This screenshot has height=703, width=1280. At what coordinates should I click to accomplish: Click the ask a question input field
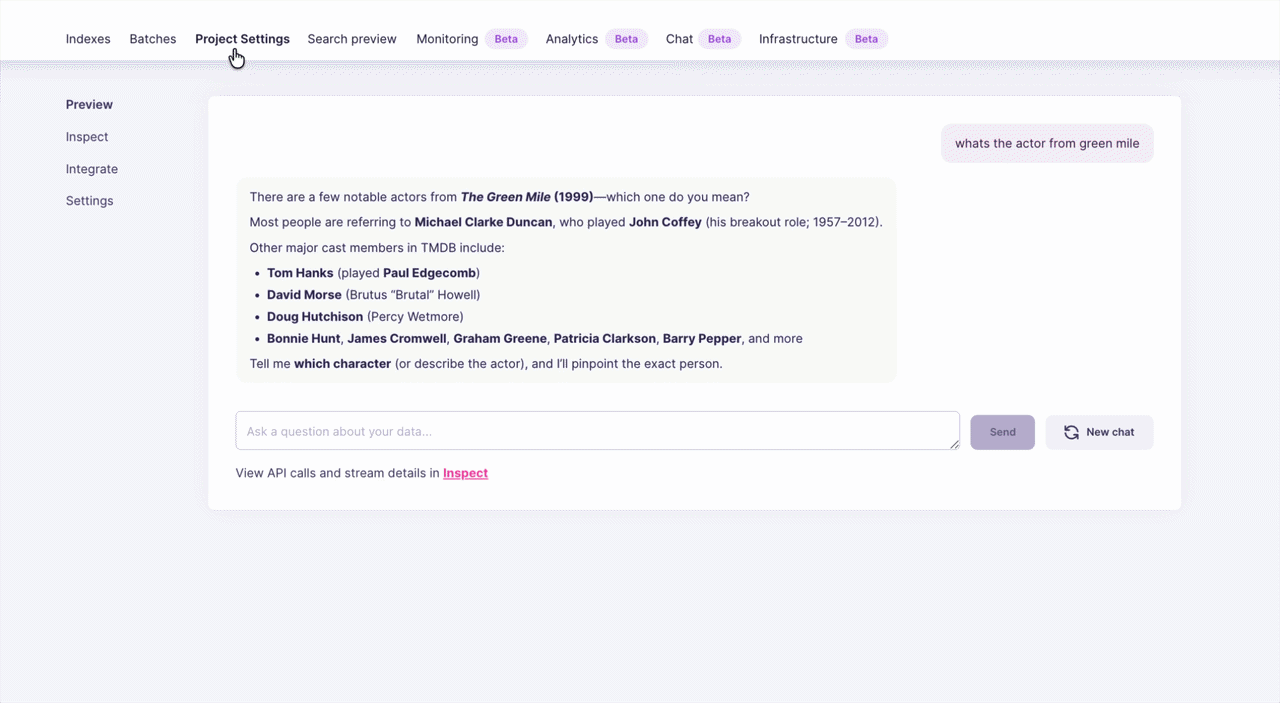[597, 430]
